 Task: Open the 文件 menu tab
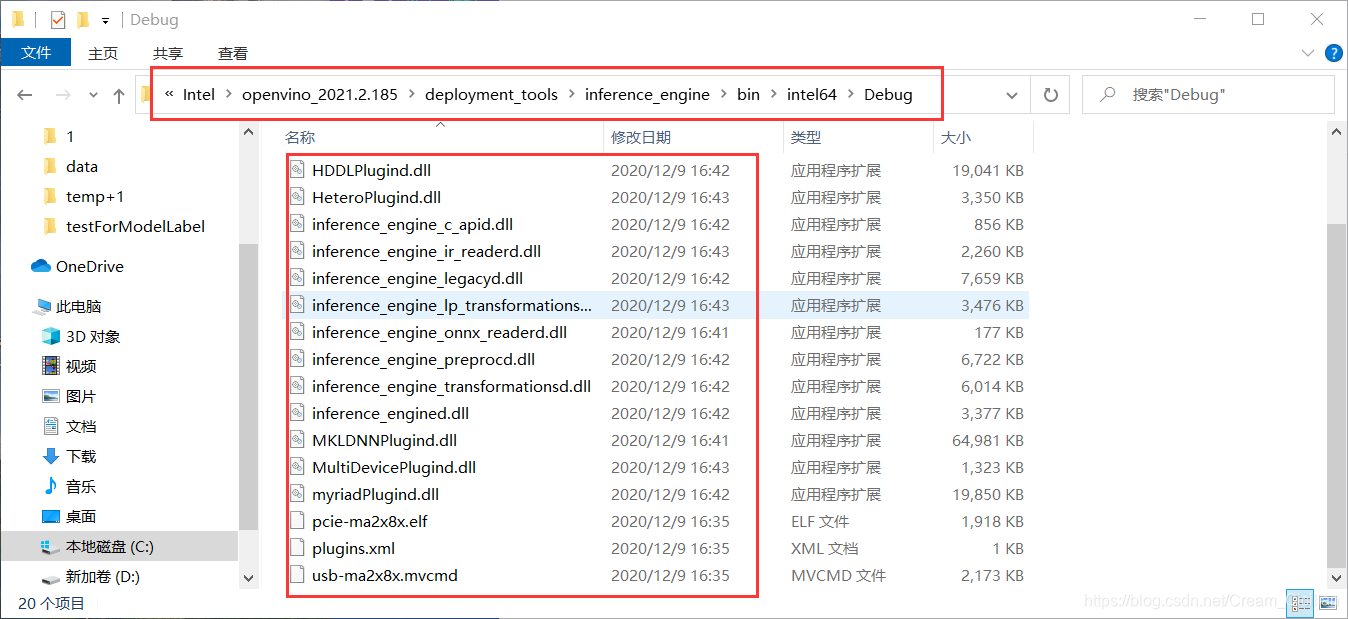coord(36,53)
